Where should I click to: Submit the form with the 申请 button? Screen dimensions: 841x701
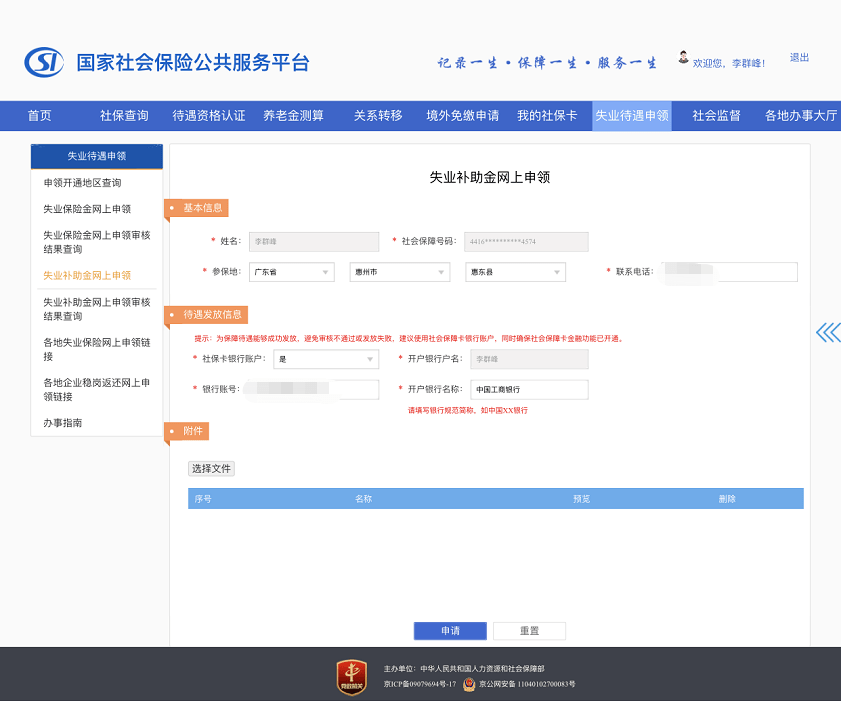(450, 631)
